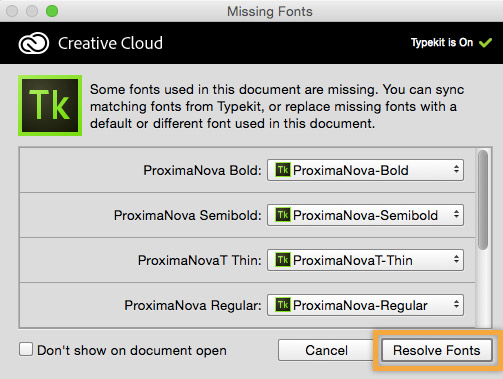Click Tk icon beside ProximaNovaT-Thin
Viewport: 503px width, 379px height.
[283, 260]
